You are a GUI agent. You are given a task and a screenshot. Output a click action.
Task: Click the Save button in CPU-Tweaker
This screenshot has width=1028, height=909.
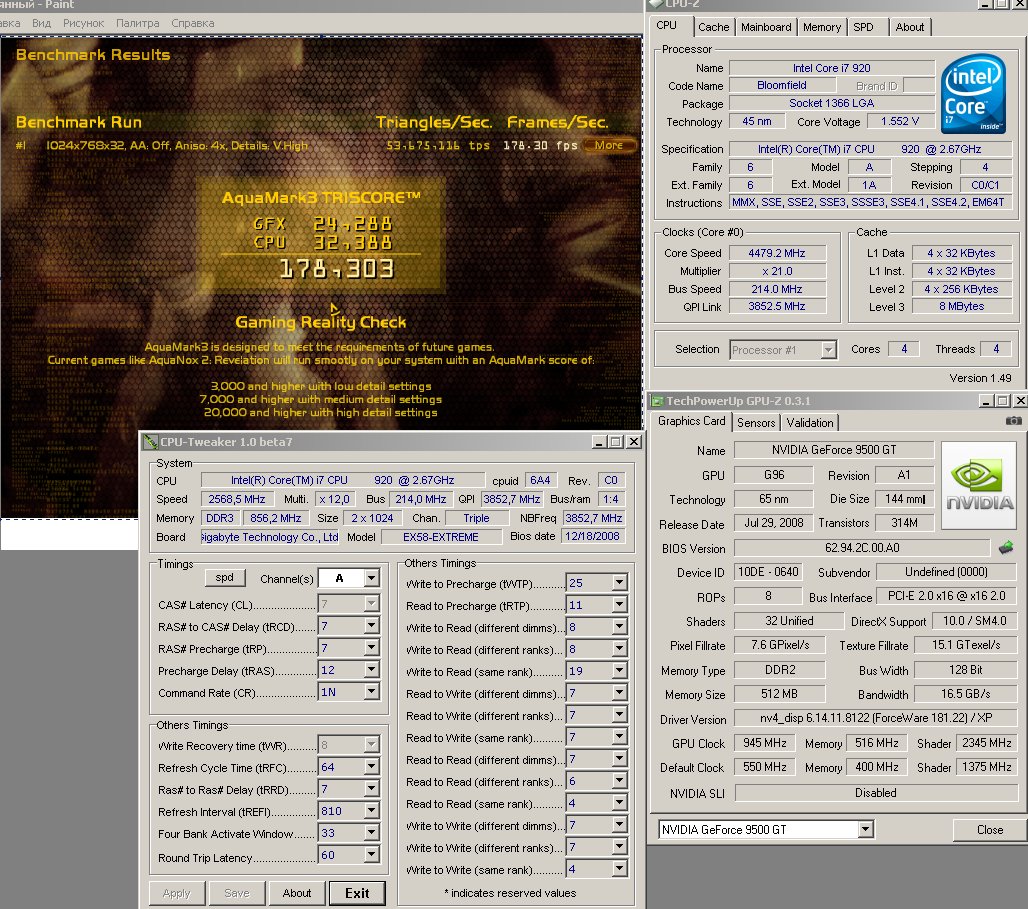click(x=237, y=893)
